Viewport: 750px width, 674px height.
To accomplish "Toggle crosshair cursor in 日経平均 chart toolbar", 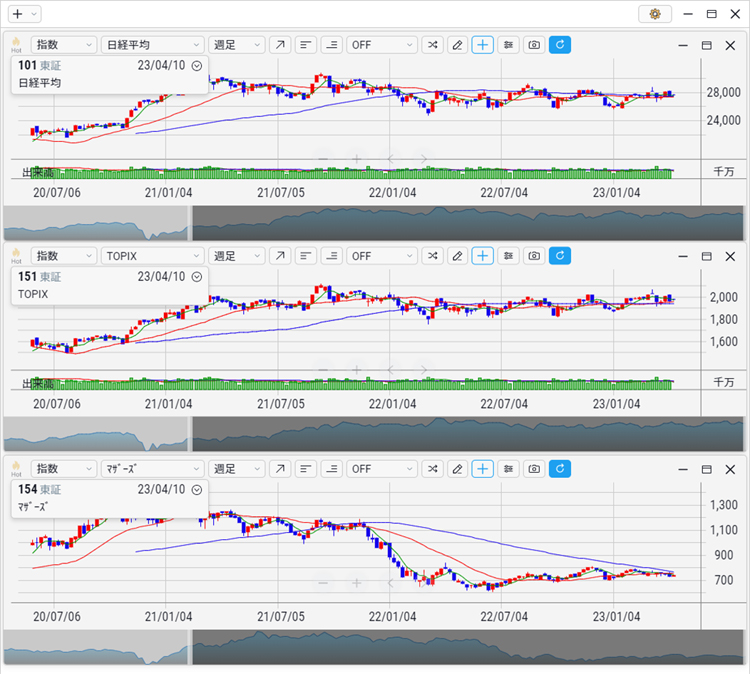I will [483, 45].
